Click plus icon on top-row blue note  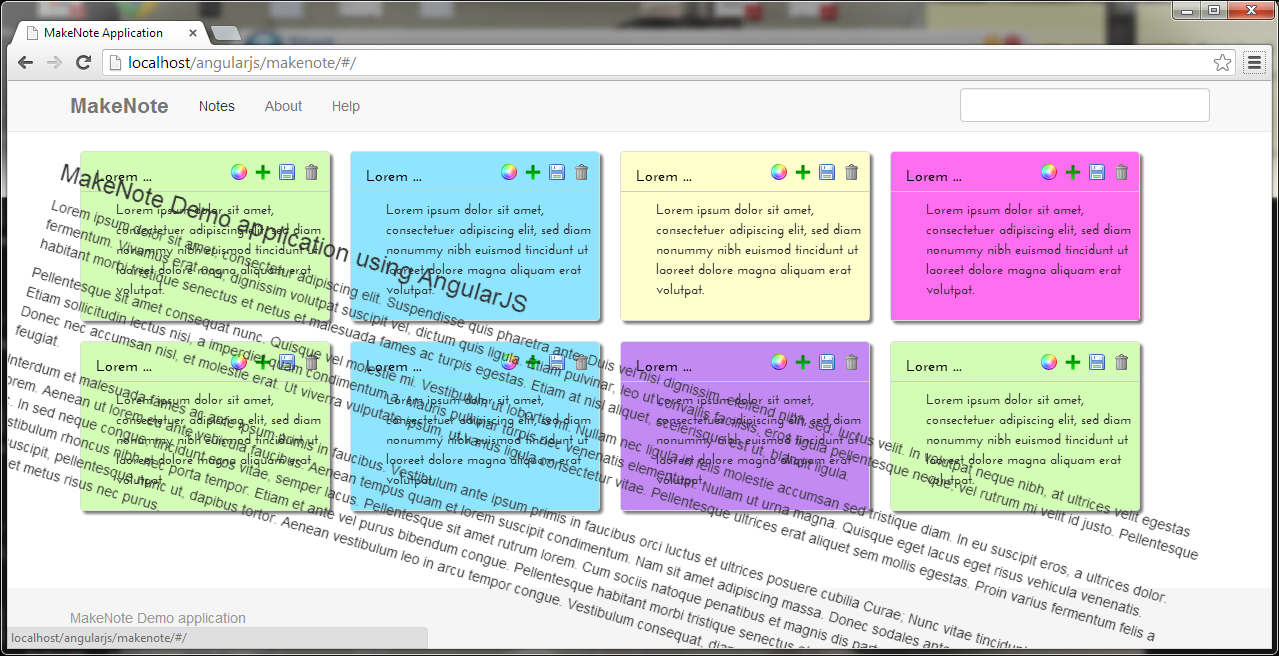click(x=533, y=172)
